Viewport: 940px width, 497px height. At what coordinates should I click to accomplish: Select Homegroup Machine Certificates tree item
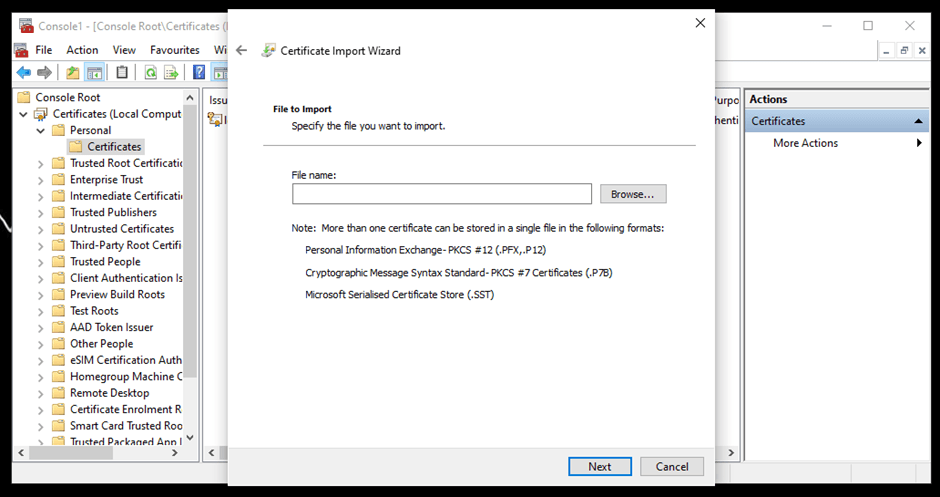pos(125,376)
